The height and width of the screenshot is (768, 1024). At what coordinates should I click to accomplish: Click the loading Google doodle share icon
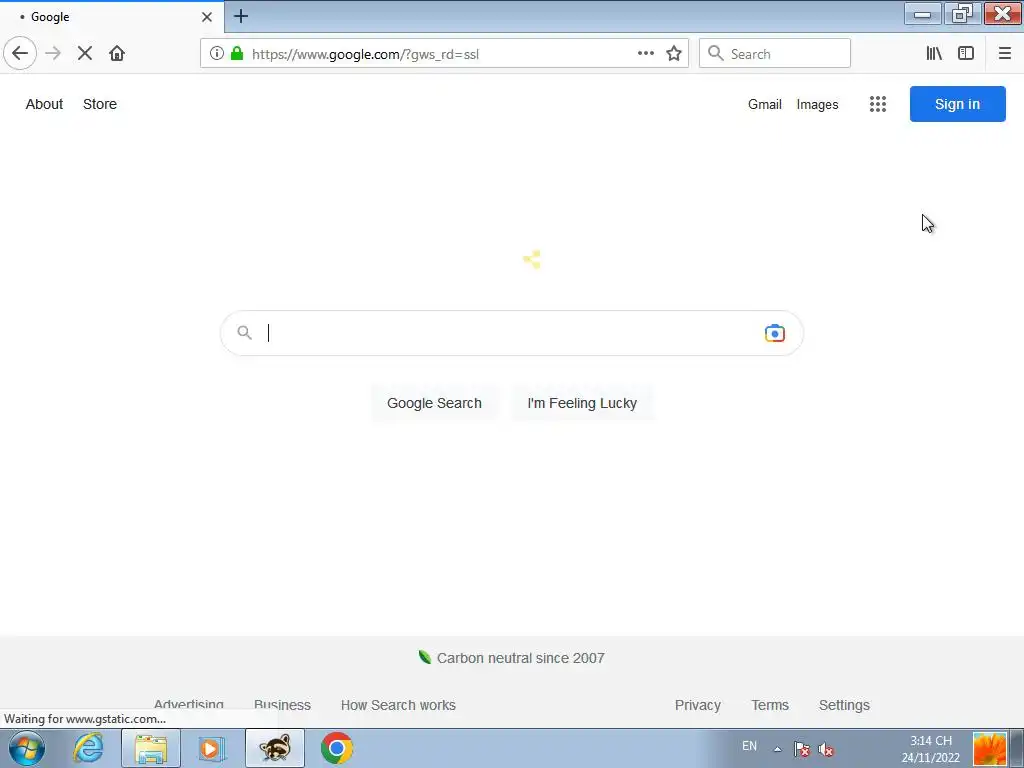[x=532, y=259]
